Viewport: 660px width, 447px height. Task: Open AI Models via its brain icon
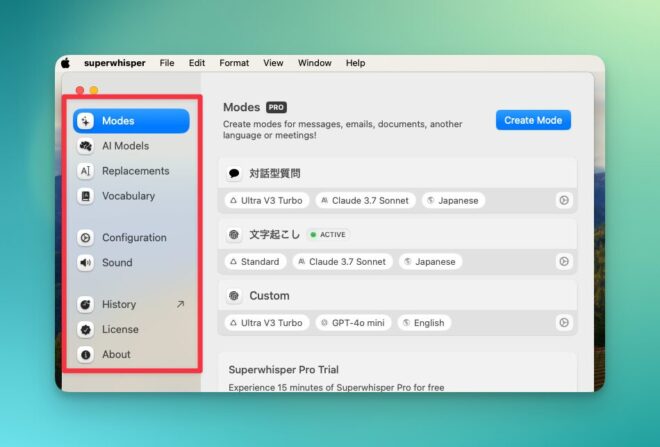(x=86, y=146)
